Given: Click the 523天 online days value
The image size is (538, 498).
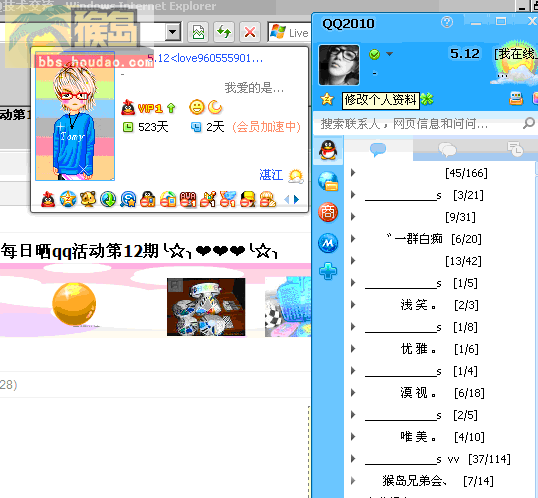Looking at the screenshot, I should (153, 127).
